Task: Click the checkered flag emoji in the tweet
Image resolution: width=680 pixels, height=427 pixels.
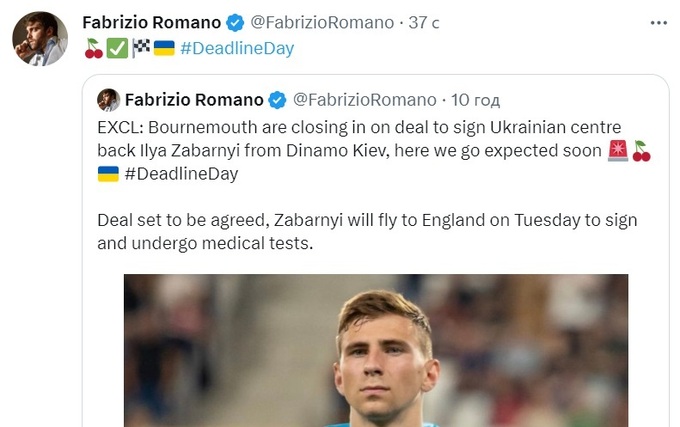Action: 141,48
